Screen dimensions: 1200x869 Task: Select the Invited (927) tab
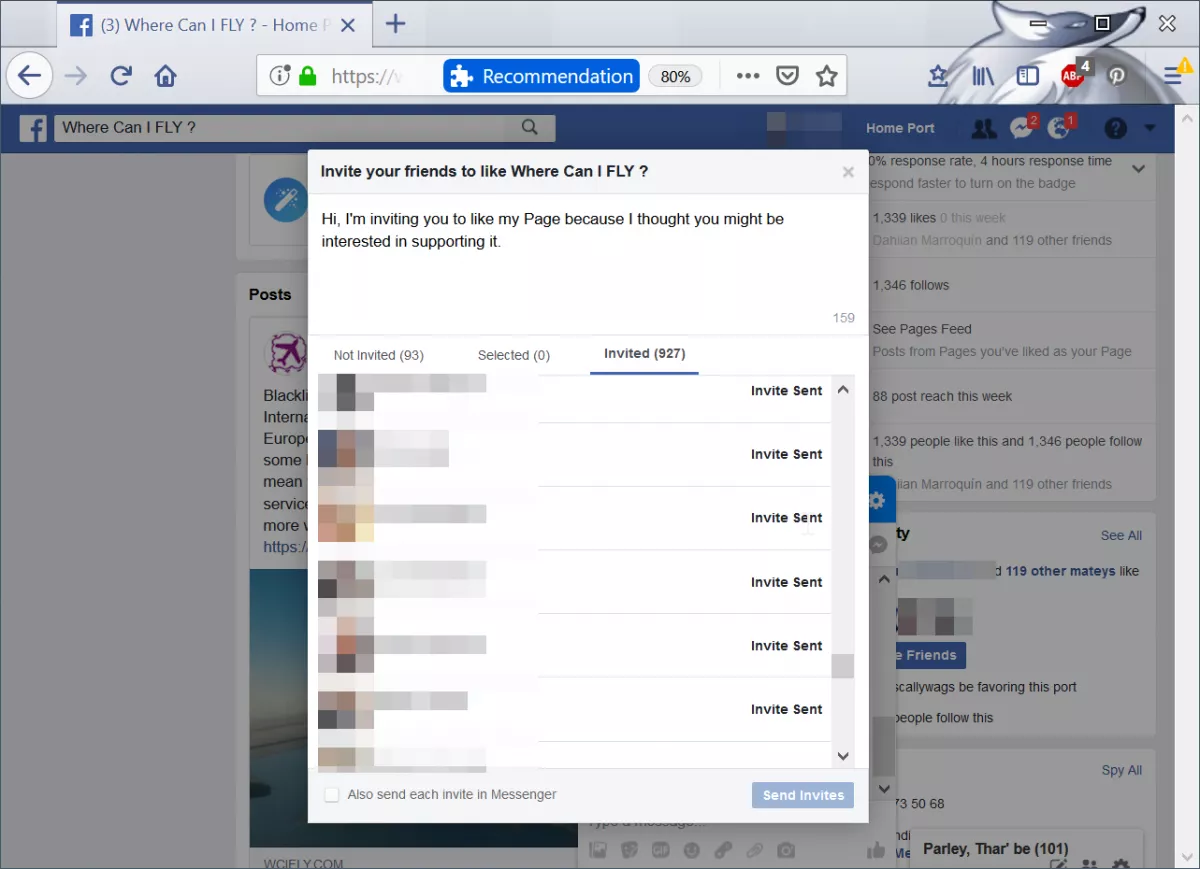point(644,354)
